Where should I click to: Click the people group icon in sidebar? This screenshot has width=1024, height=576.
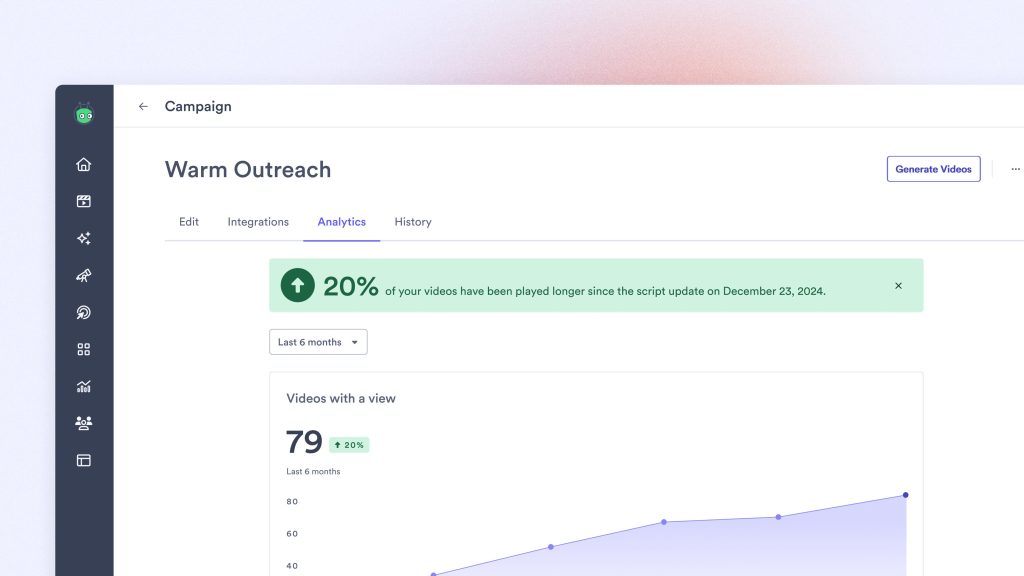(x=84, y=423)
